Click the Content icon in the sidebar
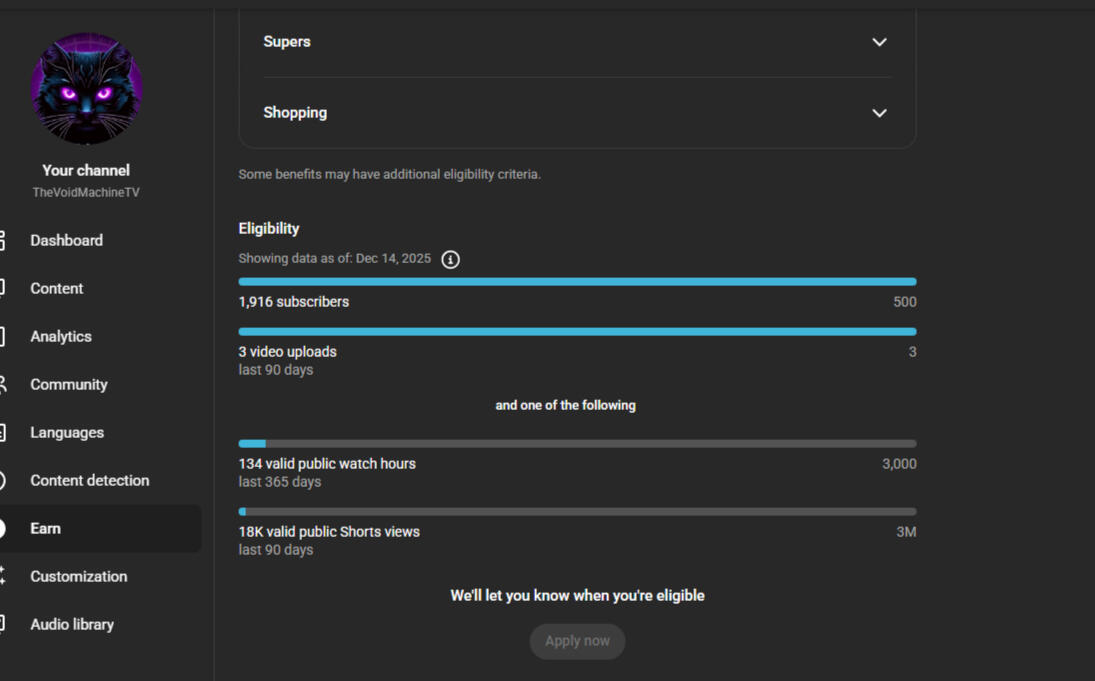This screenshot has height=681, width=1095. (x=3, y=289)
